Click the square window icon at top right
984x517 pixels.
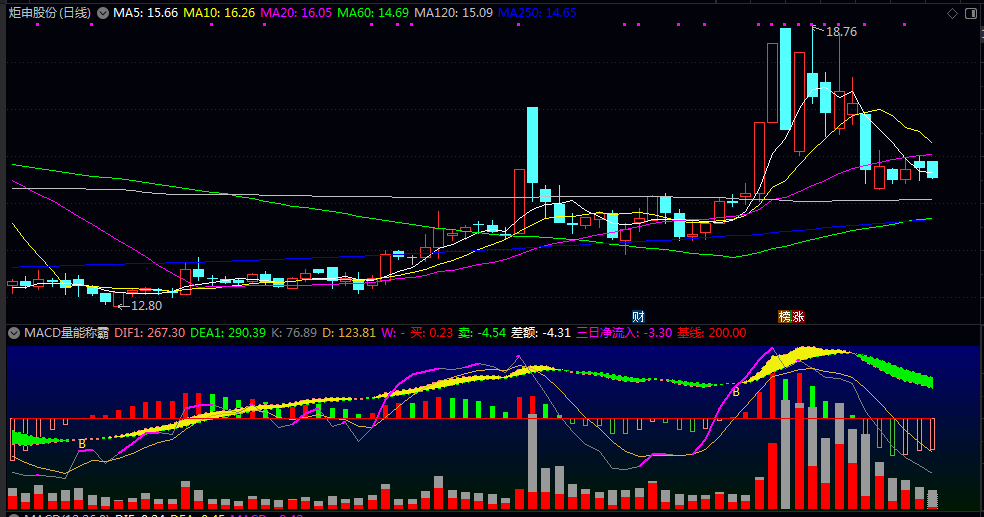tap(971, 13)
